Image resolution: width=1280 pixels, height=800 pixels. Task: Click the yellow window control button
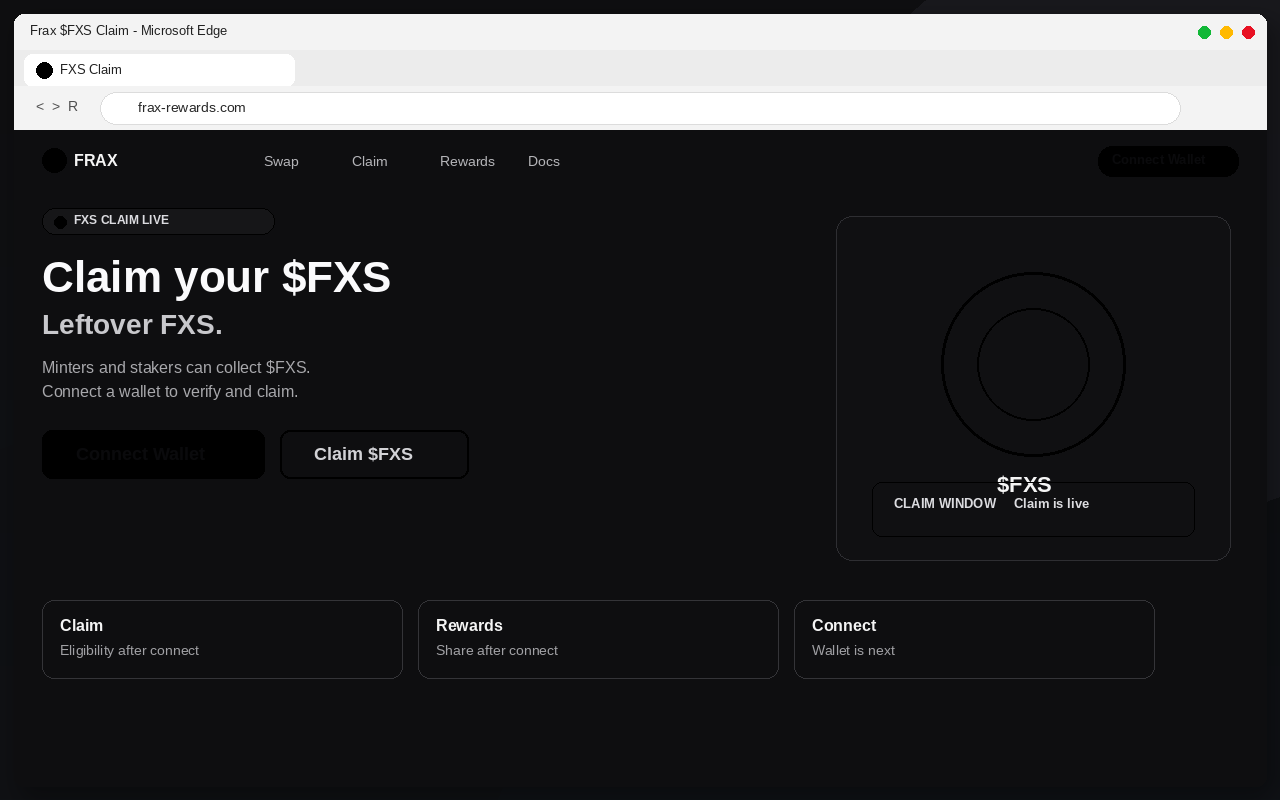[1226, 32]
